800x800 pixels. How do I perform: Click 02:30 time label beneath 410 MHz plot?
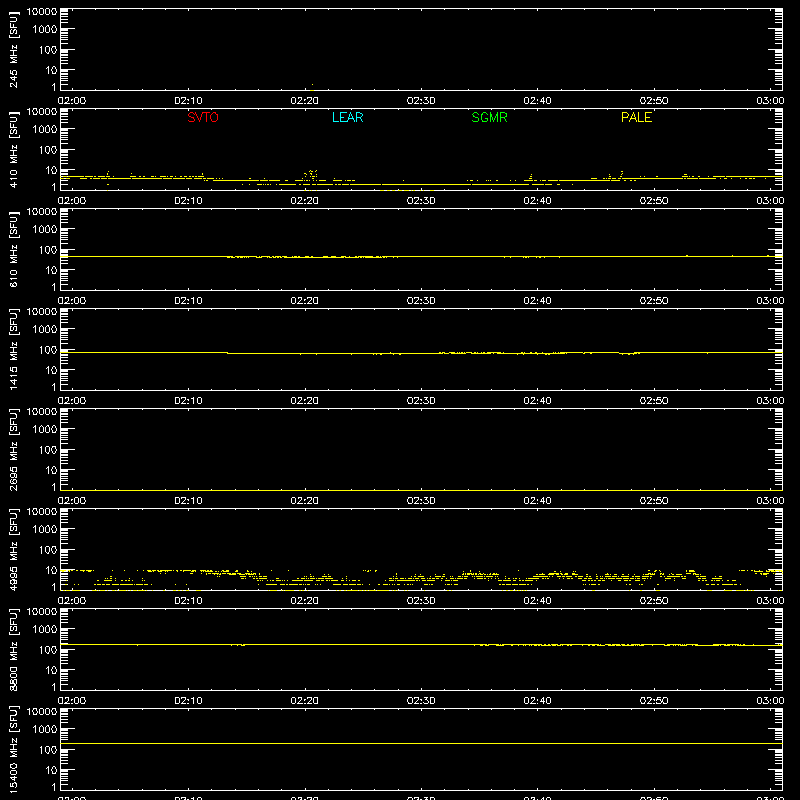pyautogui.click(x=421, y=201)
